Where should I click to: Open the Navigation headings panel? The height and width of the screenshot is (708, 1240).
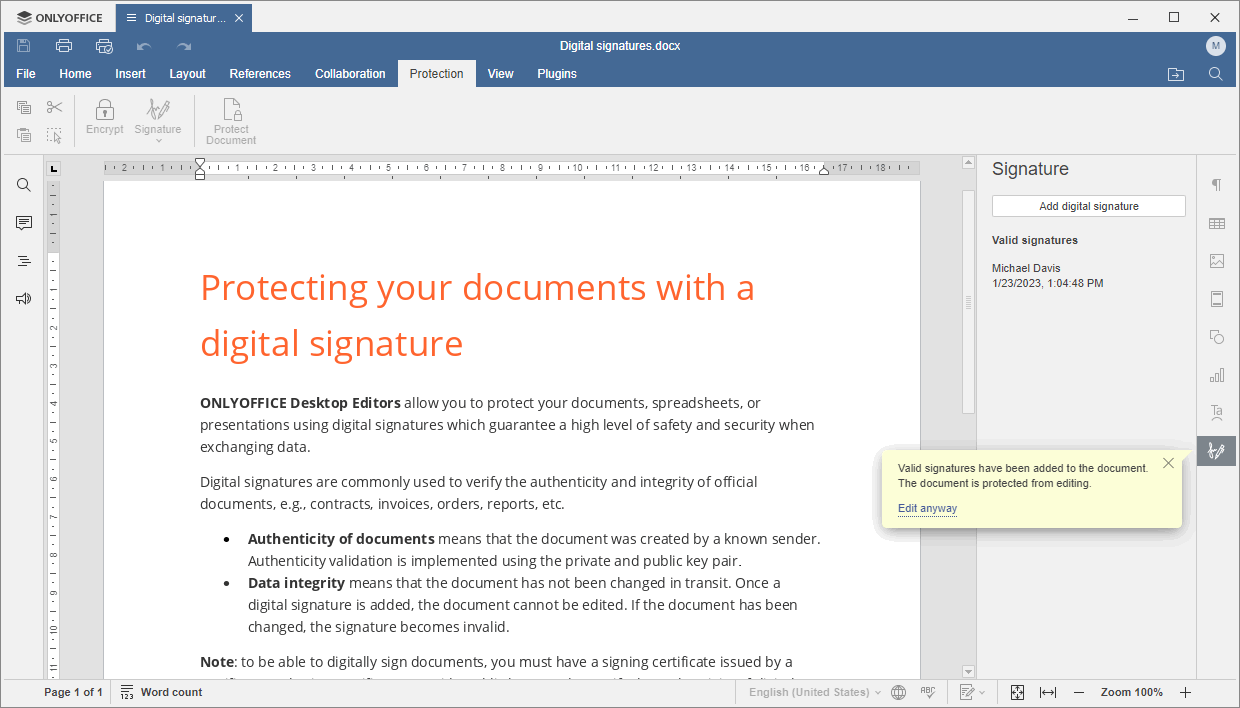pyautogui.click(x=23, y=260)
